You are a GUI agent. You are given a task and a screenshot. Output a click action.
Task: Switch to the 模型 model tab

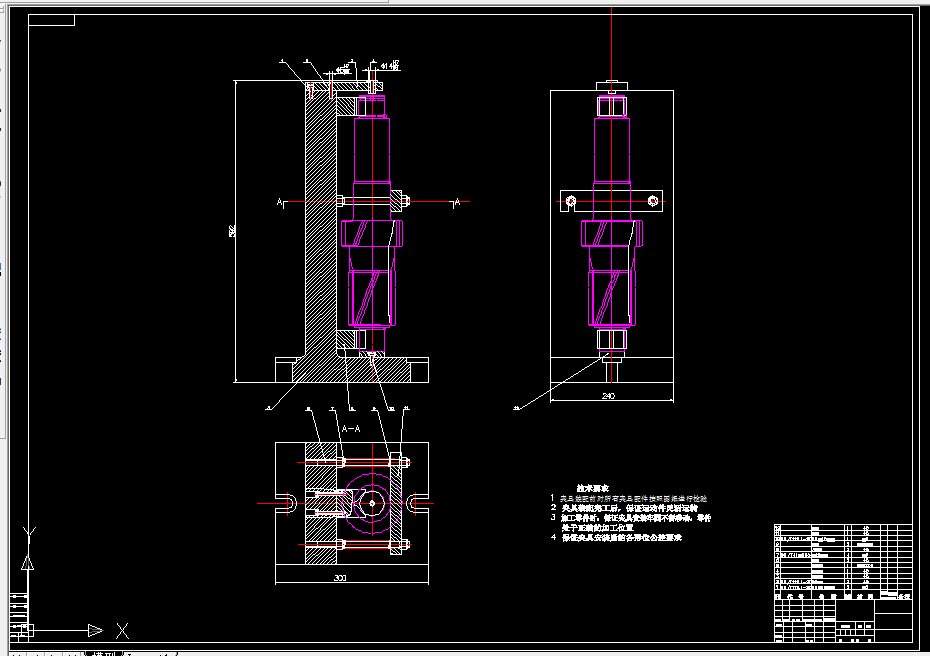point(104,653)
